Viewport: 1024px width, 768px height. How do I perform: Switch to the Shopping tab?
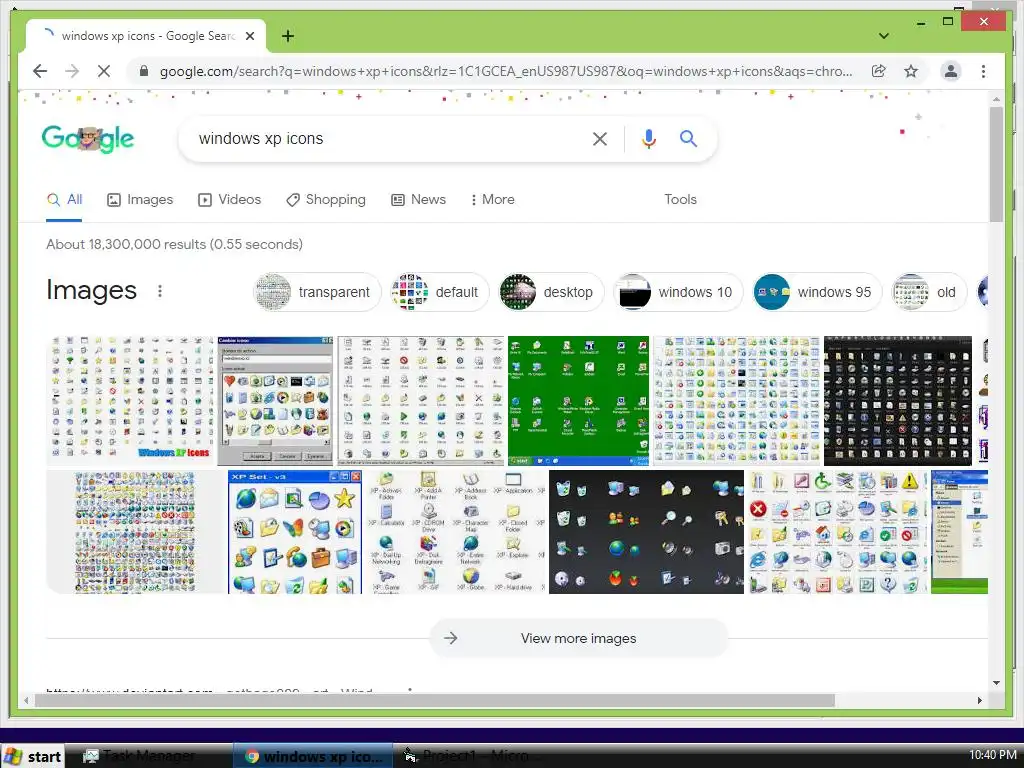[x=326, y=200]
